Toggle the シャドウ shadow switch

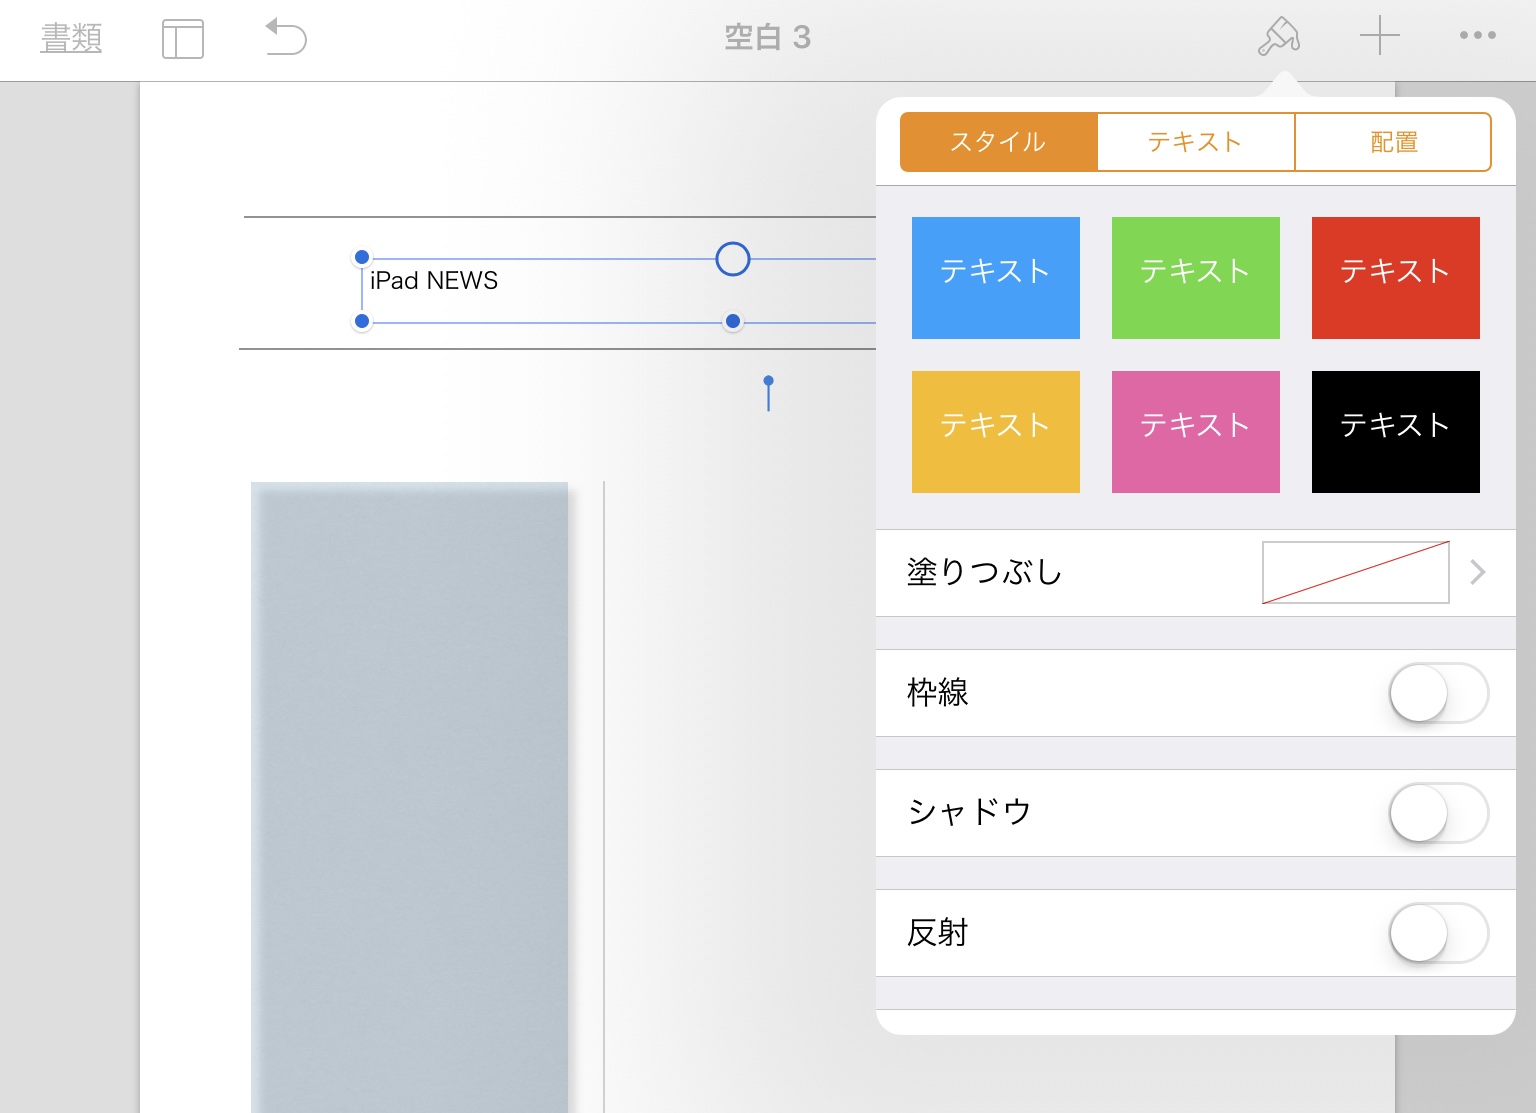[1439, 813]
